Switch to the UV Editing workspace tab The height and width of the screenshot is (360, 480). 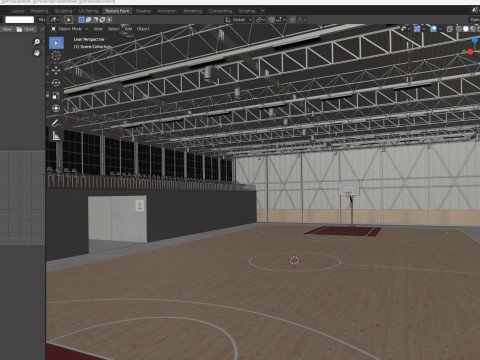[x=88, y=11]
